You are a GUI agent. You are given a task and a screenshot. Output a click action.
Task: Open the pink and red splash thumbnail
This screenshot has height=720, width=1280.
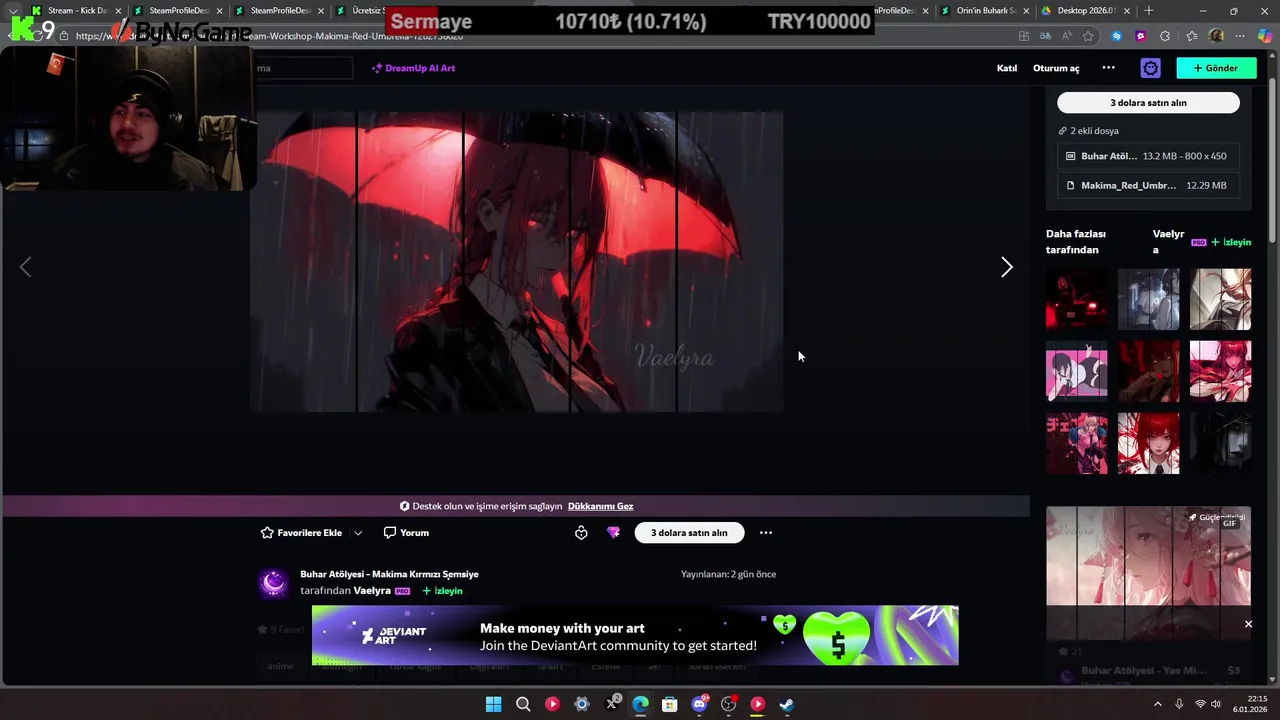[1220, 371]
